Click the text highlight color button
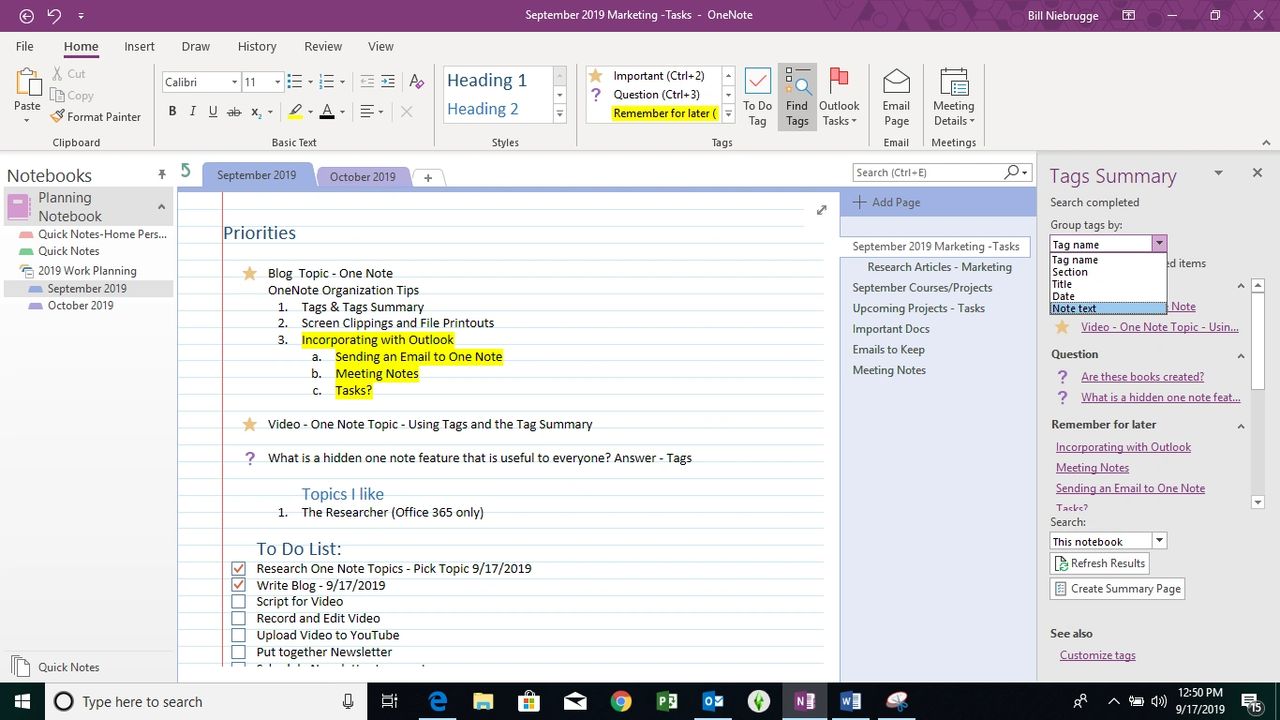This screenshot has width=1280, height=720. pyautogui.click(x=295, y=112)
